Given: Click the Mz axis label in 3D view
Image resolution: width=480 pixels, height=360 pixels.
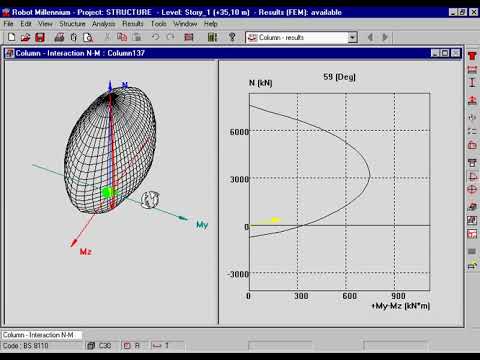Looking at the screenshot, I should [86, 252].
